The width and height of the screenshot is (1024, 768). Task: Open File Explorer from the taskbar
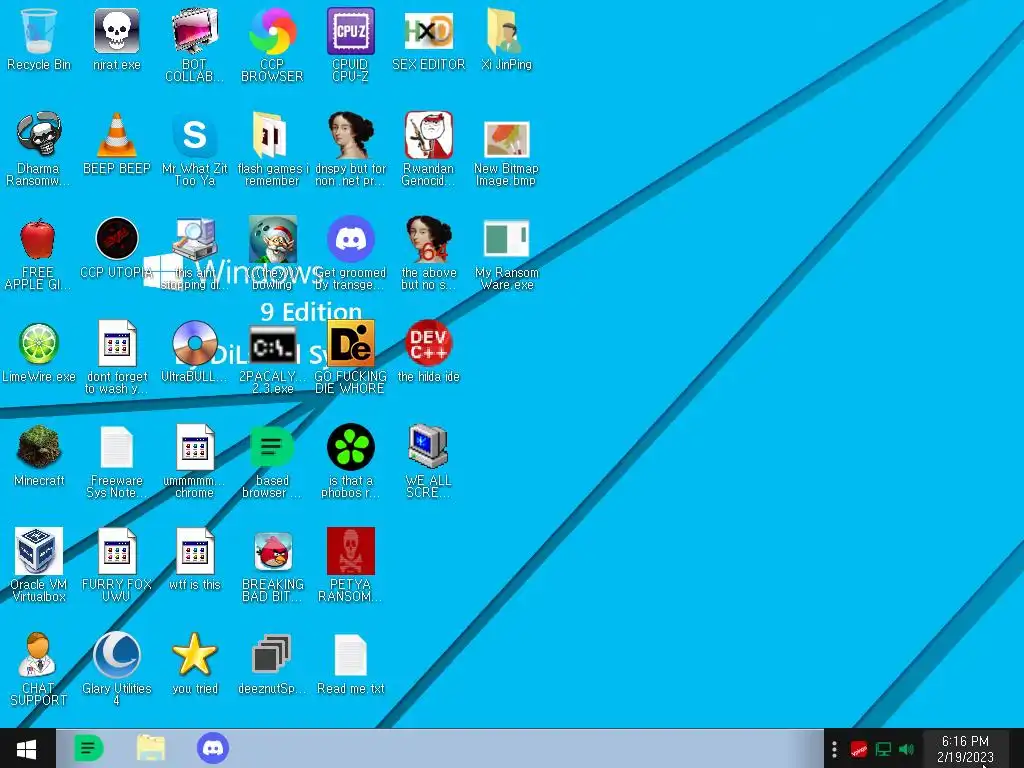click(x=151, y=748)
